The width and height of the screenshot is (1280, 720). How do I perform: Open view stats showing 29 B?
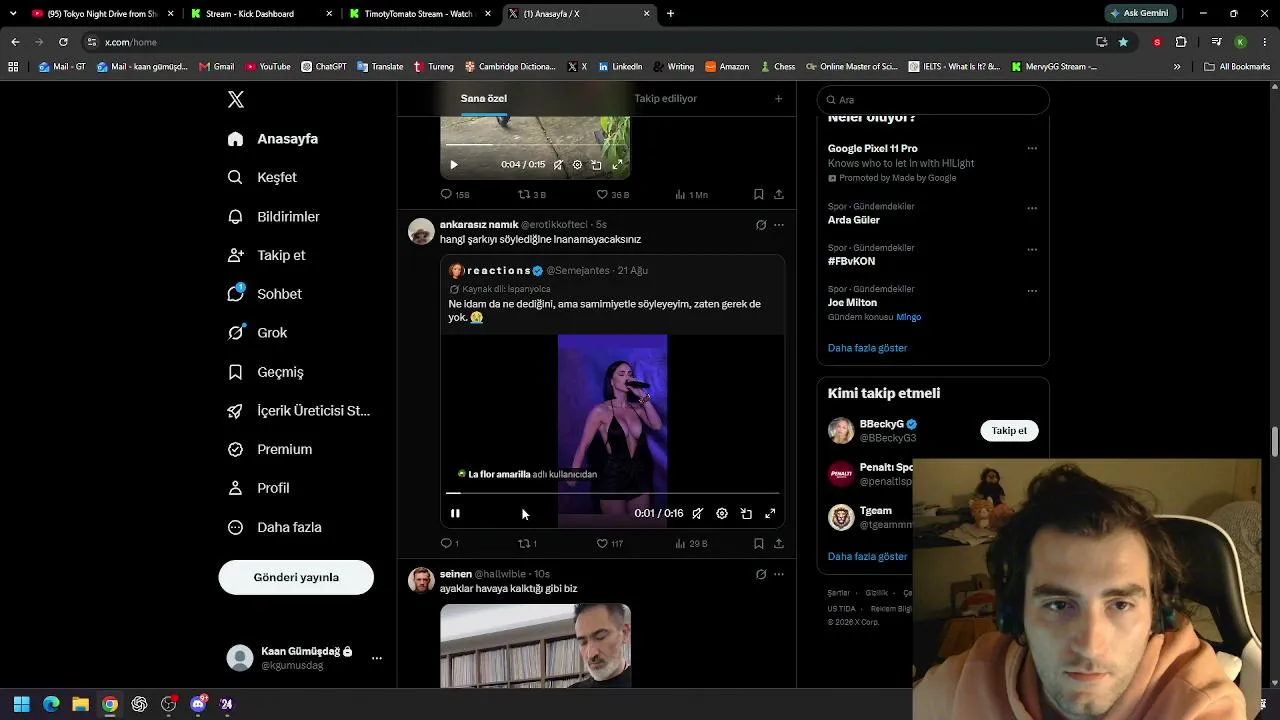(691, 543)
